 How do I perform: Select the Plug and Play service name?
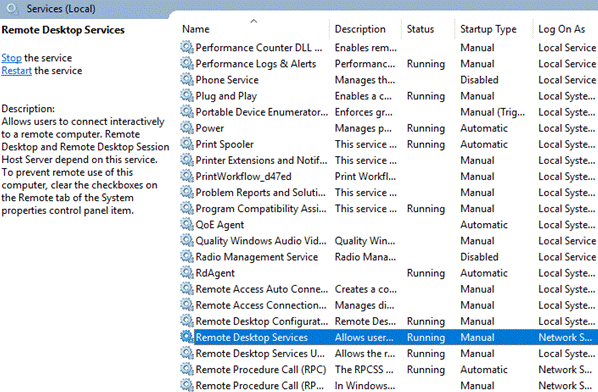coord(226,96)
